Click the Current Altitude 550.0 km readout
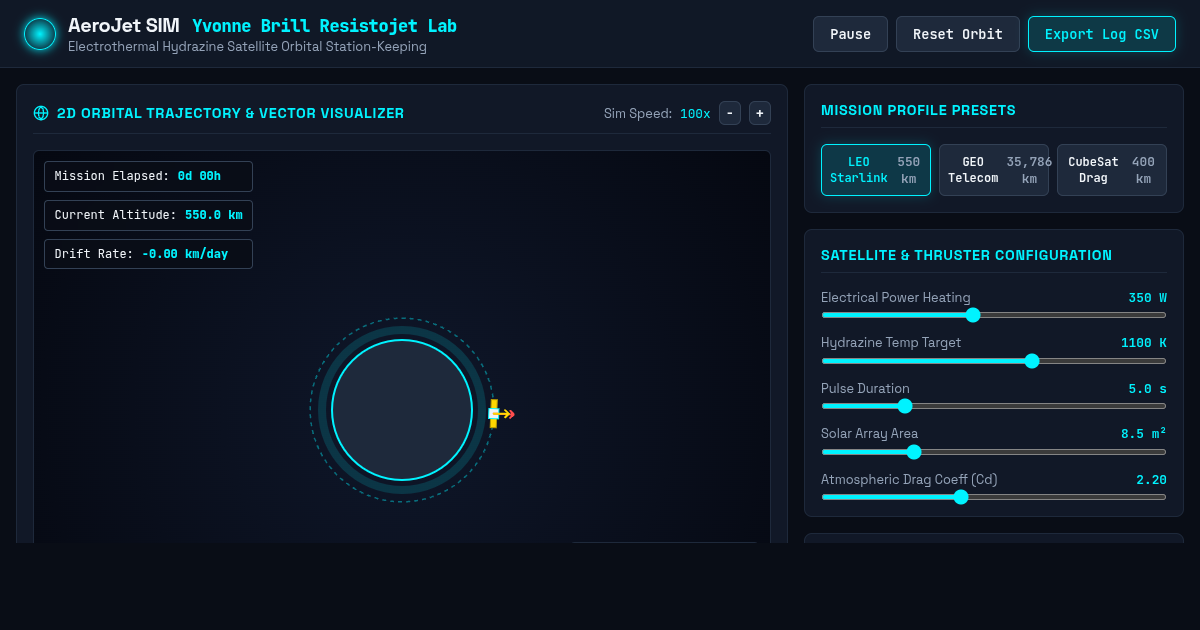Viewport: 1200px width, 630px height. pyautogui.click(x=148, y=215)
